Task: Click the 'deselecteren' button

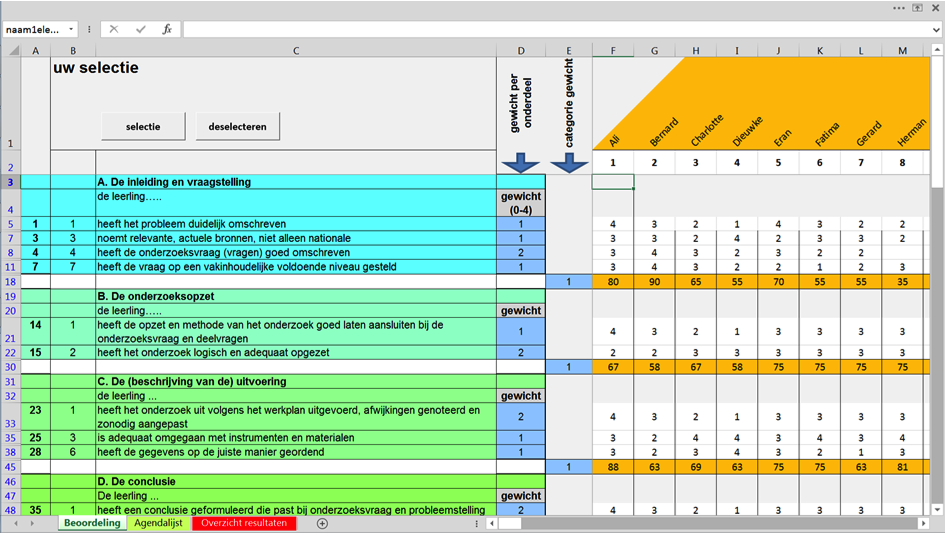Action: point(237,127)
